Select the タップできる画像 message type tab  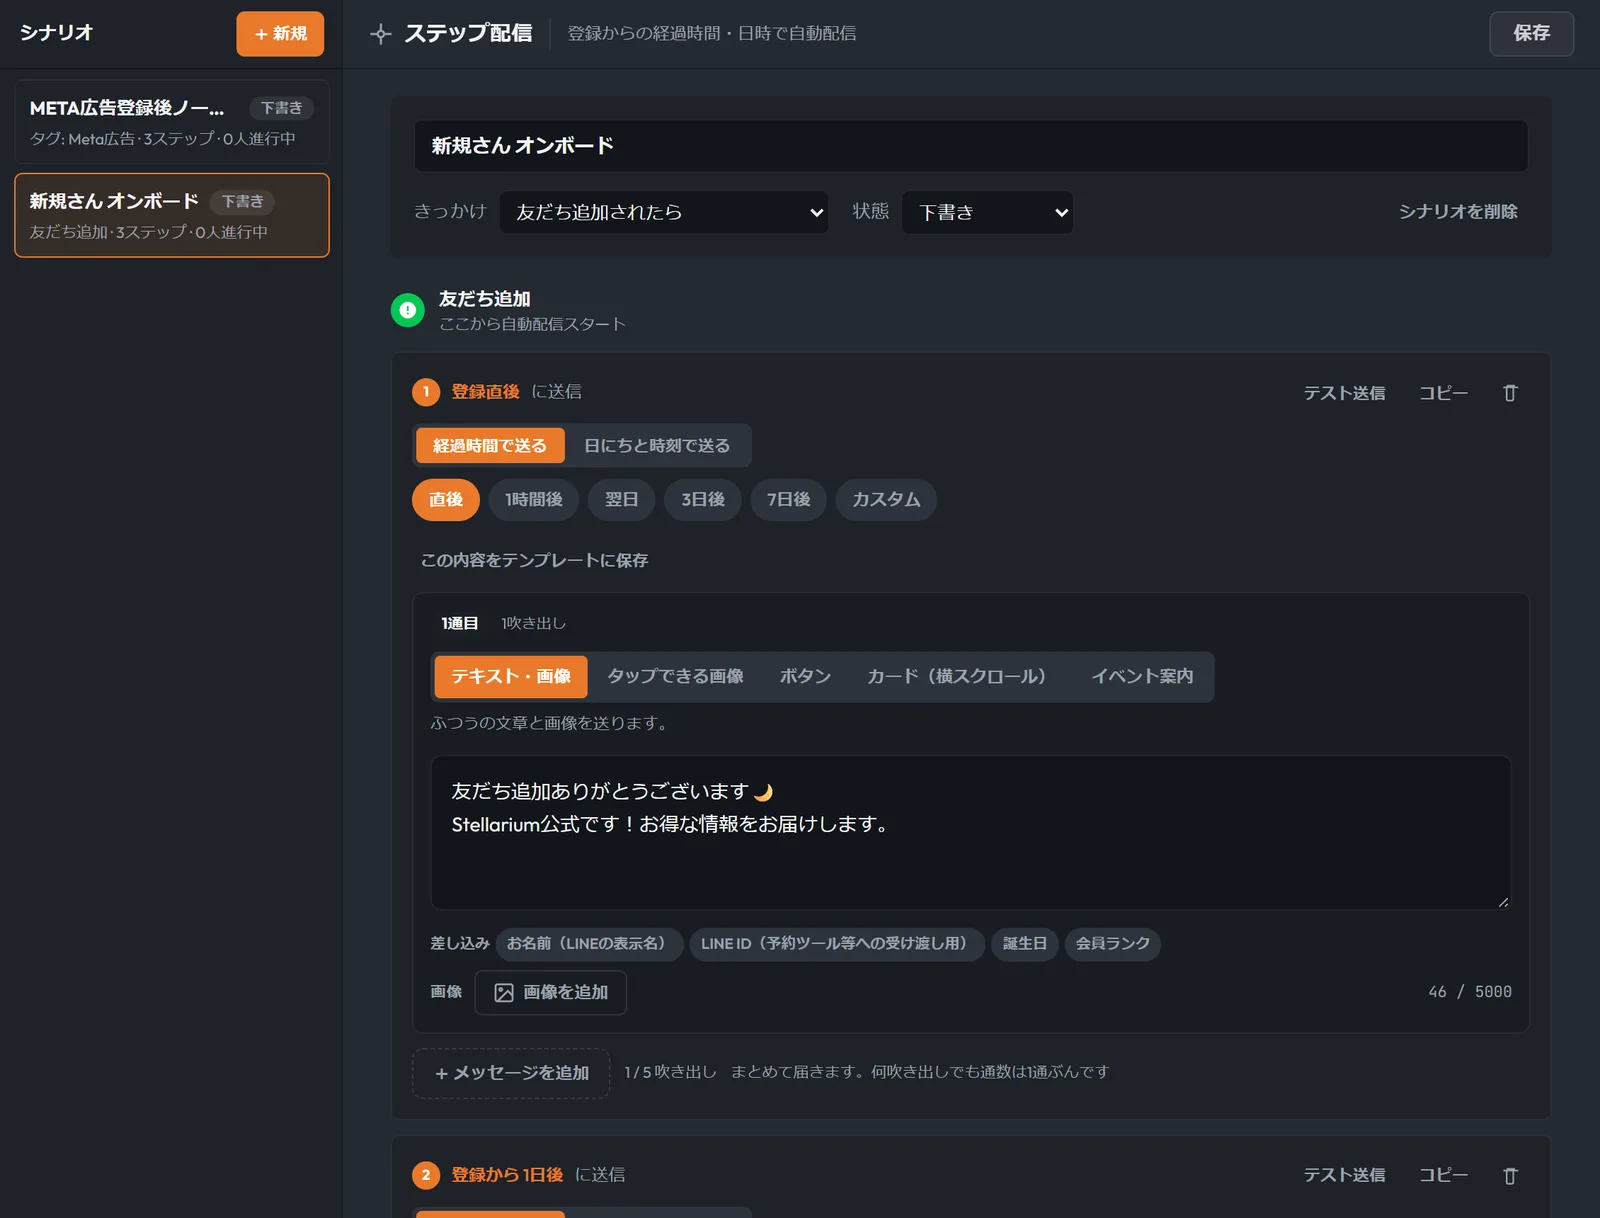point(675,677)
